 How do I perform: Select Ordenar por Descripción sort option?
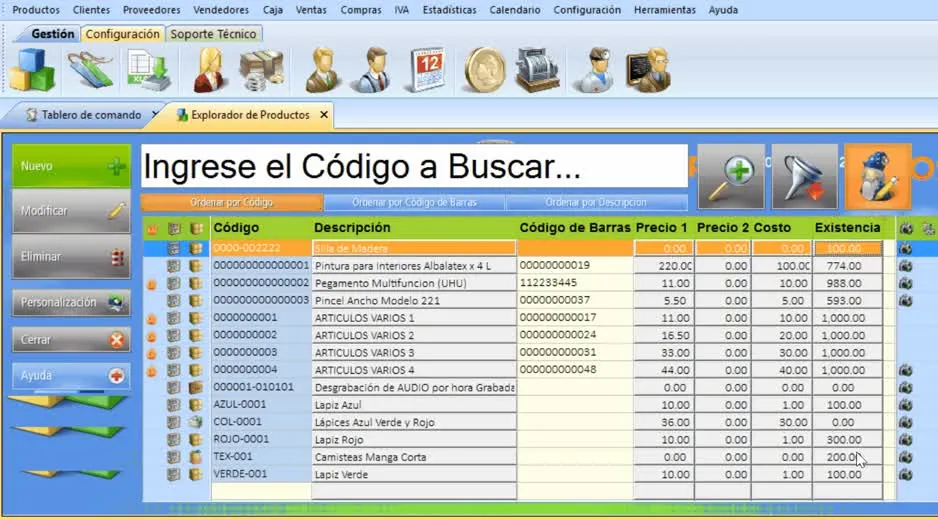[x=596, y=202]
